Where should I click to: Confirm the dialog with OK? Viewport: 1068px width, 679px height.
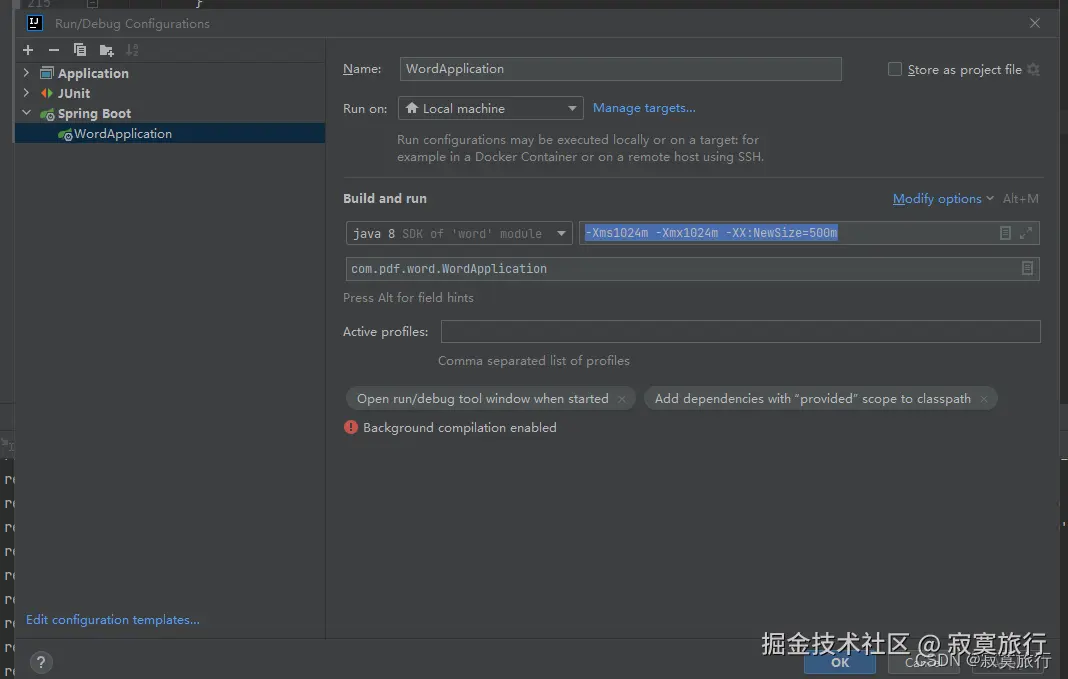(840, 662)
